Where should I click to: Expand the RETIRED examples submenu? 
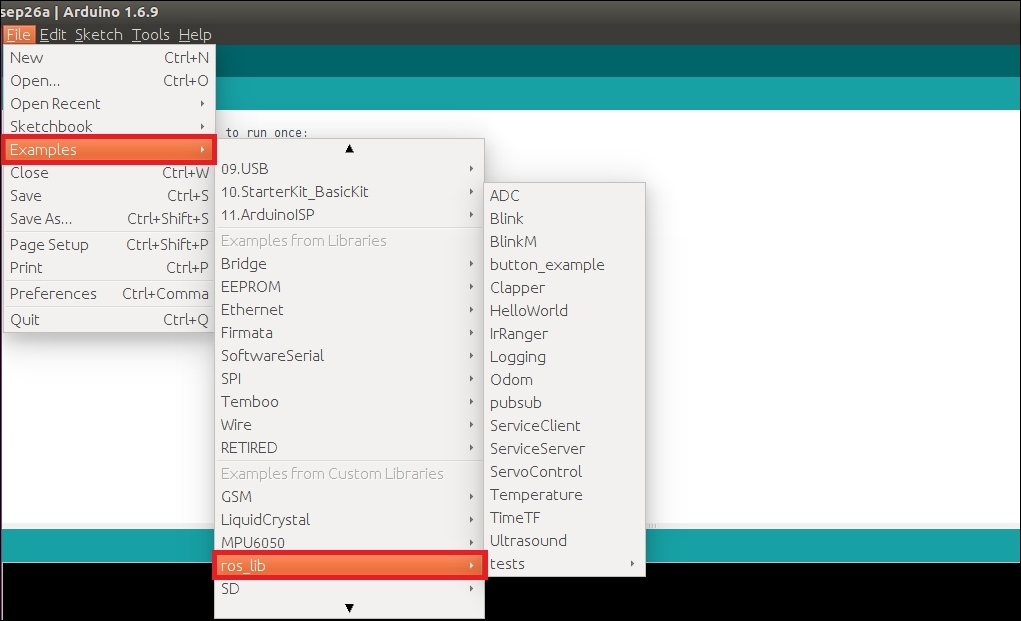click(x=350, y=448)
